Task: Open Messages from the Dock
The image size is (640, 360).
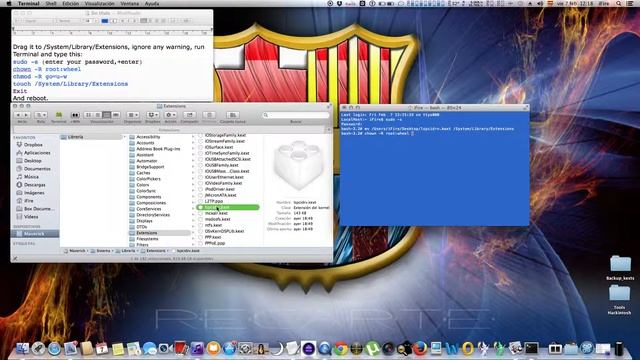Action: (150, 349)
